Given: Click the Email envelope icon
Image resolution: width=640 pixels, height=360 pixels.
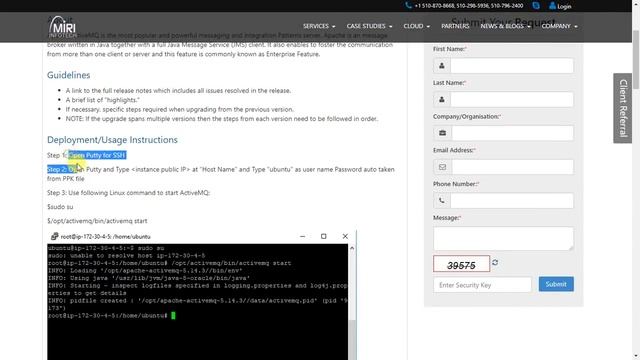Looking at the screenshot, I should [x=442, y=167].
